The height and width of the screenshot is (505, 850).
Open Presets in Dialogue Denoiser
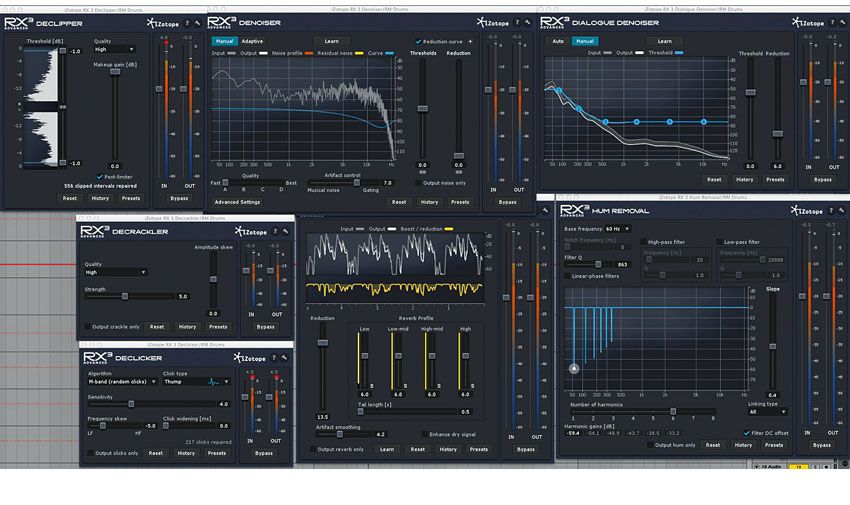click(775, 179)
